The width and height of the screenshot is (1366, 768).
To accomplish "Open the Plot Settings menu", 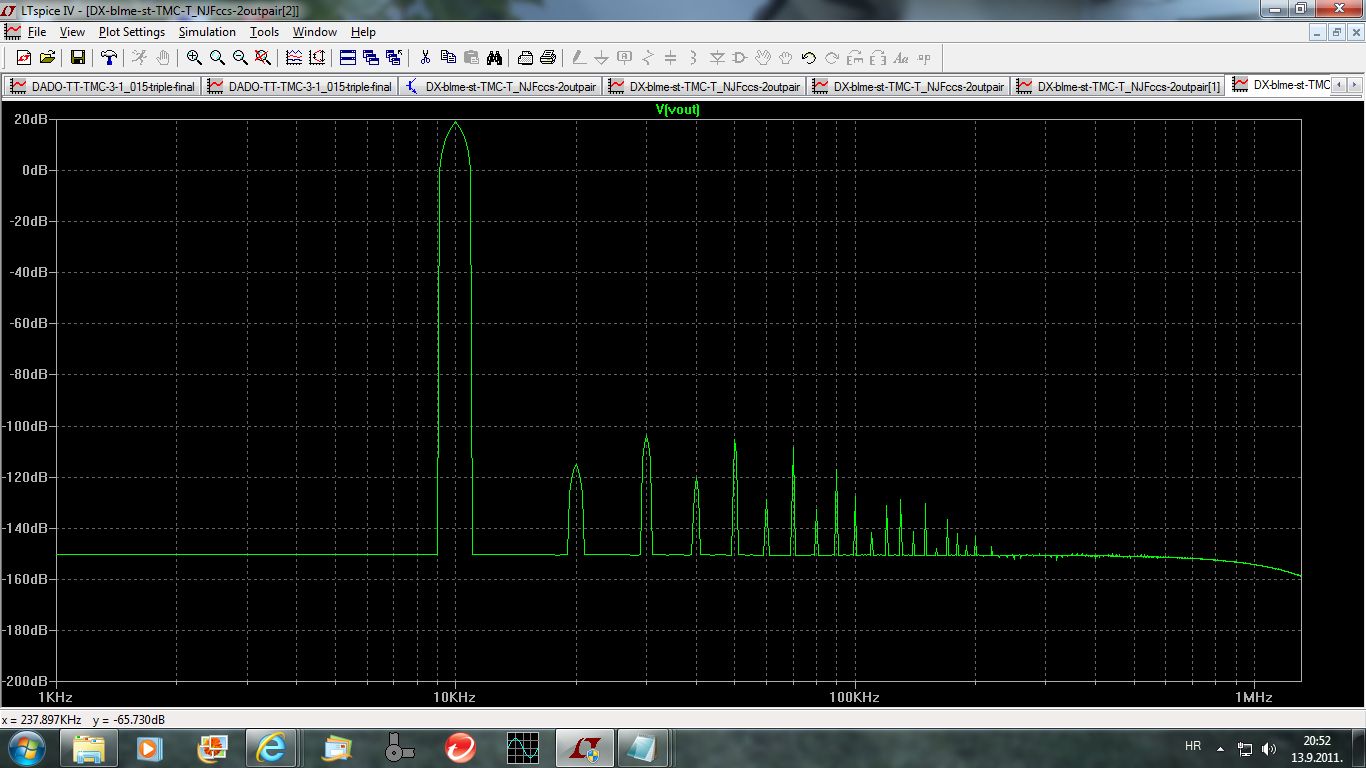I will (x=132, y=32).
